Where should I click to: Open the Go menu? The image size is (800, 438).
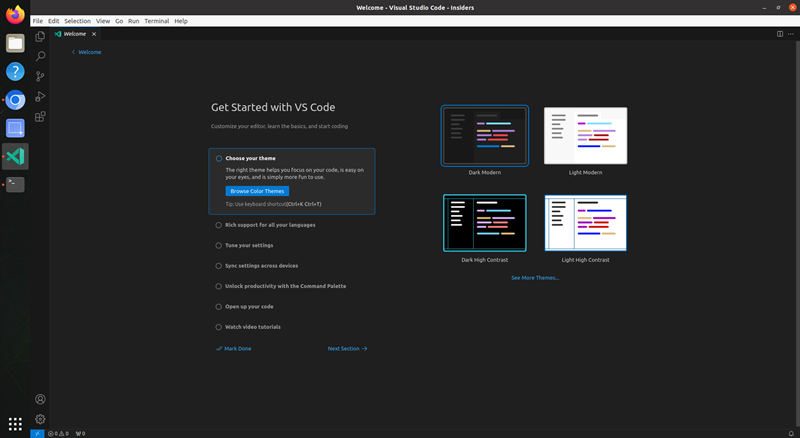pyautogui.click(x=119, y=21)
